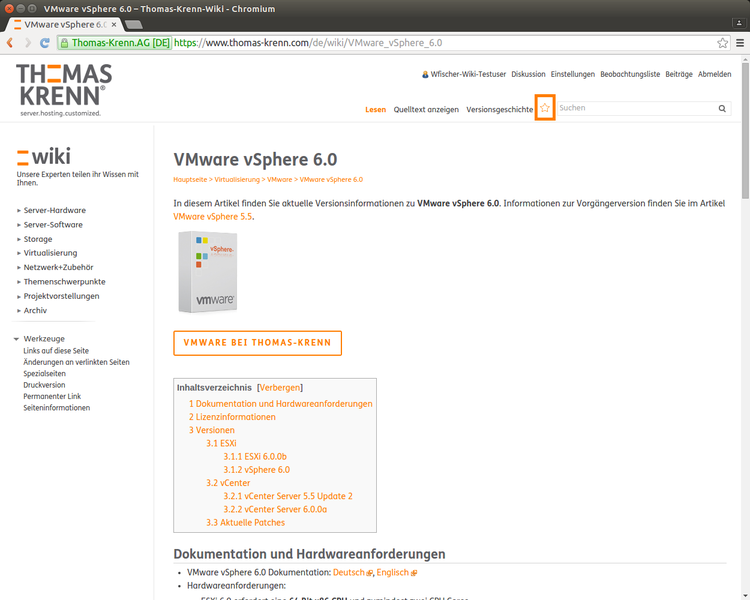Hide table of contents via Verbergen
Viewport: 750px width, 600px height.
click(280, 388)
